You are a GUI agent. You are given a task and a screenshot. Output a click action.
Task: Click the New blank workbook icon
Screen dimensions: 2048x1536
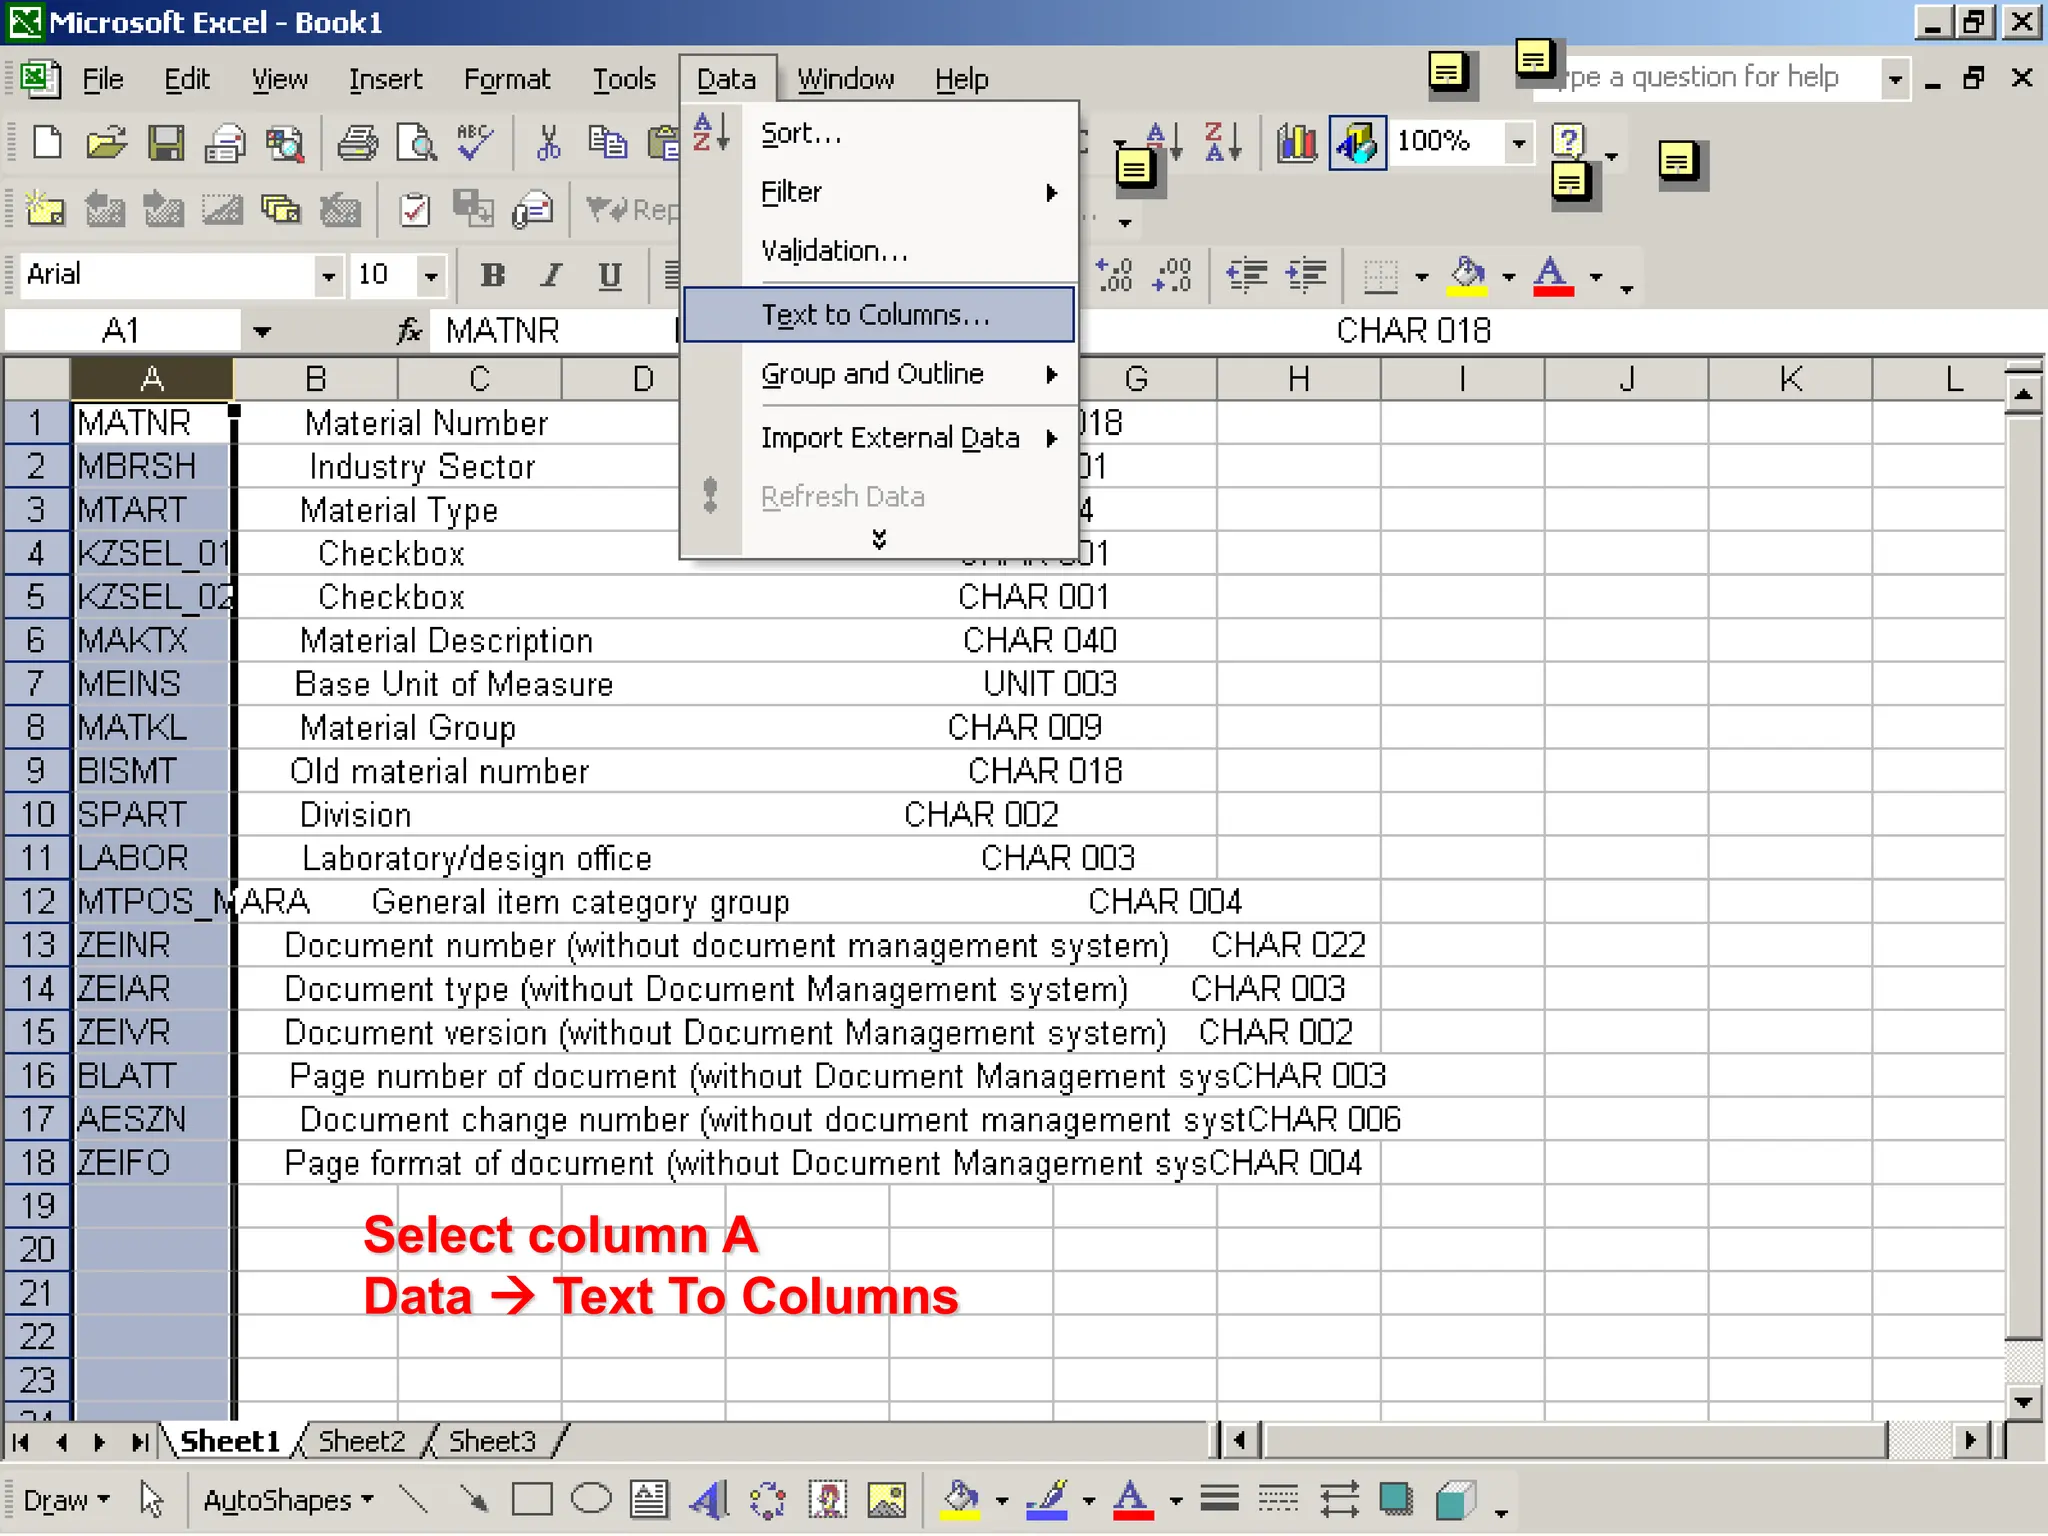click(47, 143)
